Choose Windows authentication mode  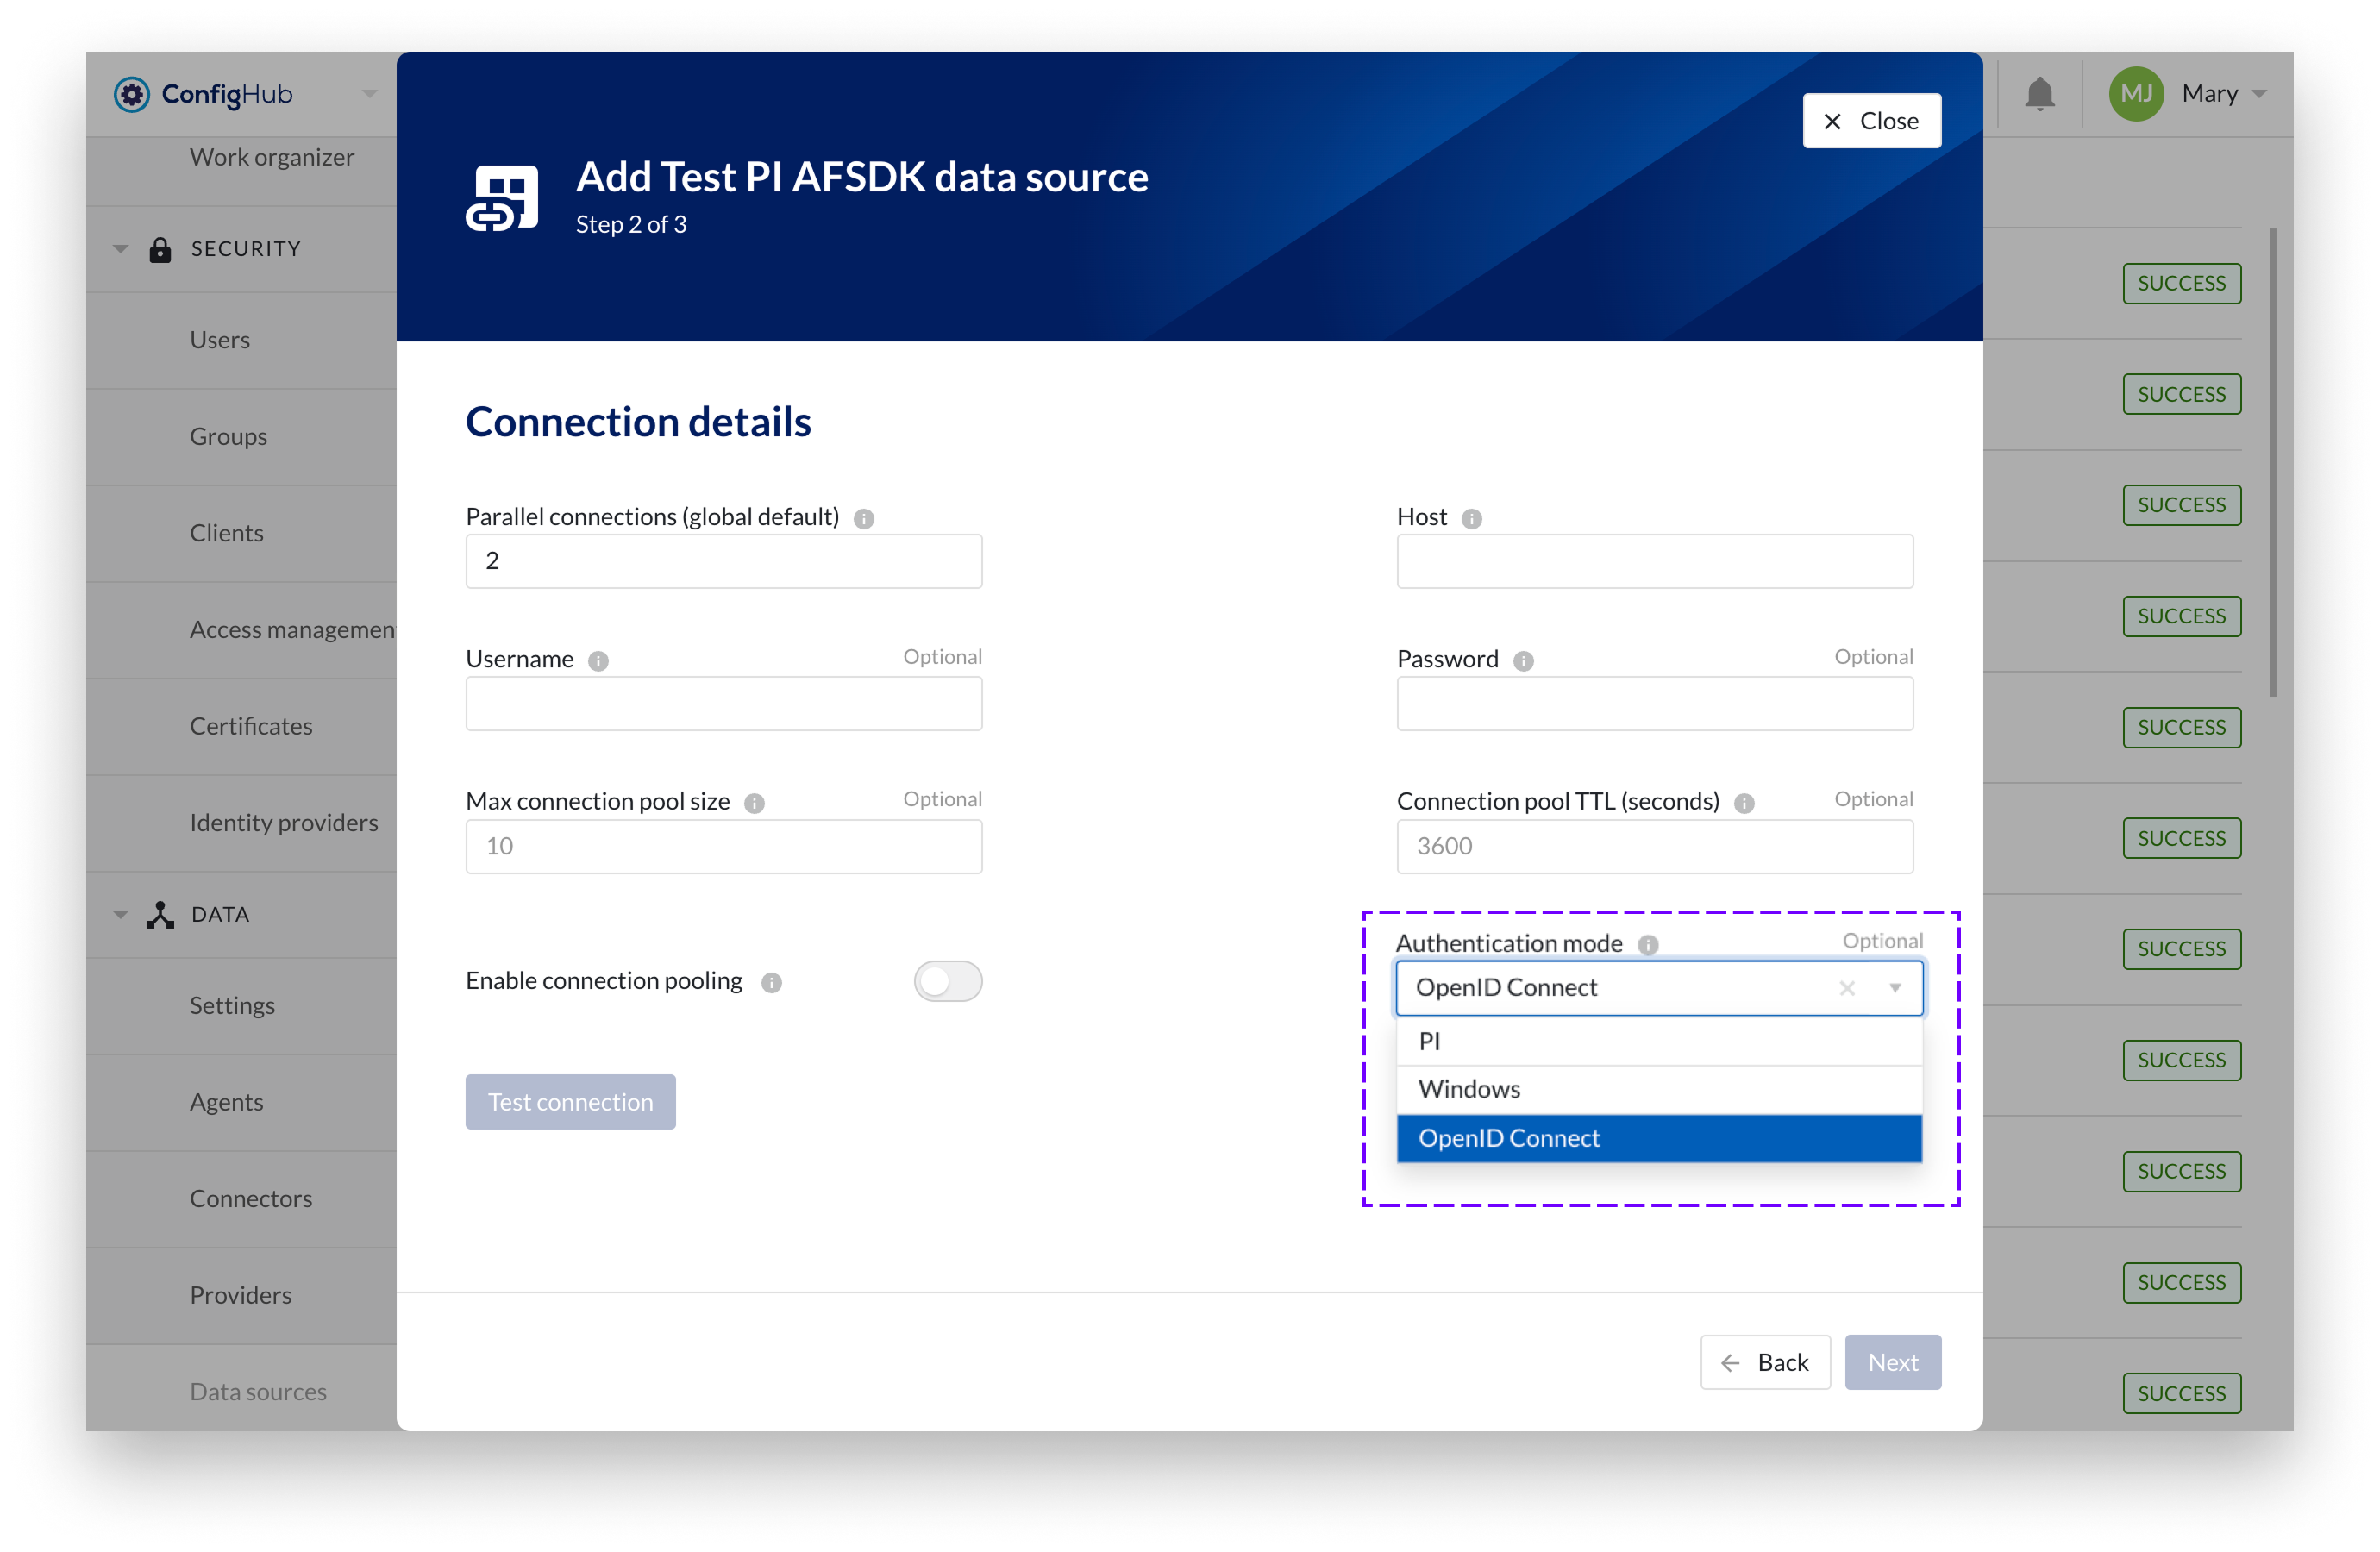pos(1659,1089)
